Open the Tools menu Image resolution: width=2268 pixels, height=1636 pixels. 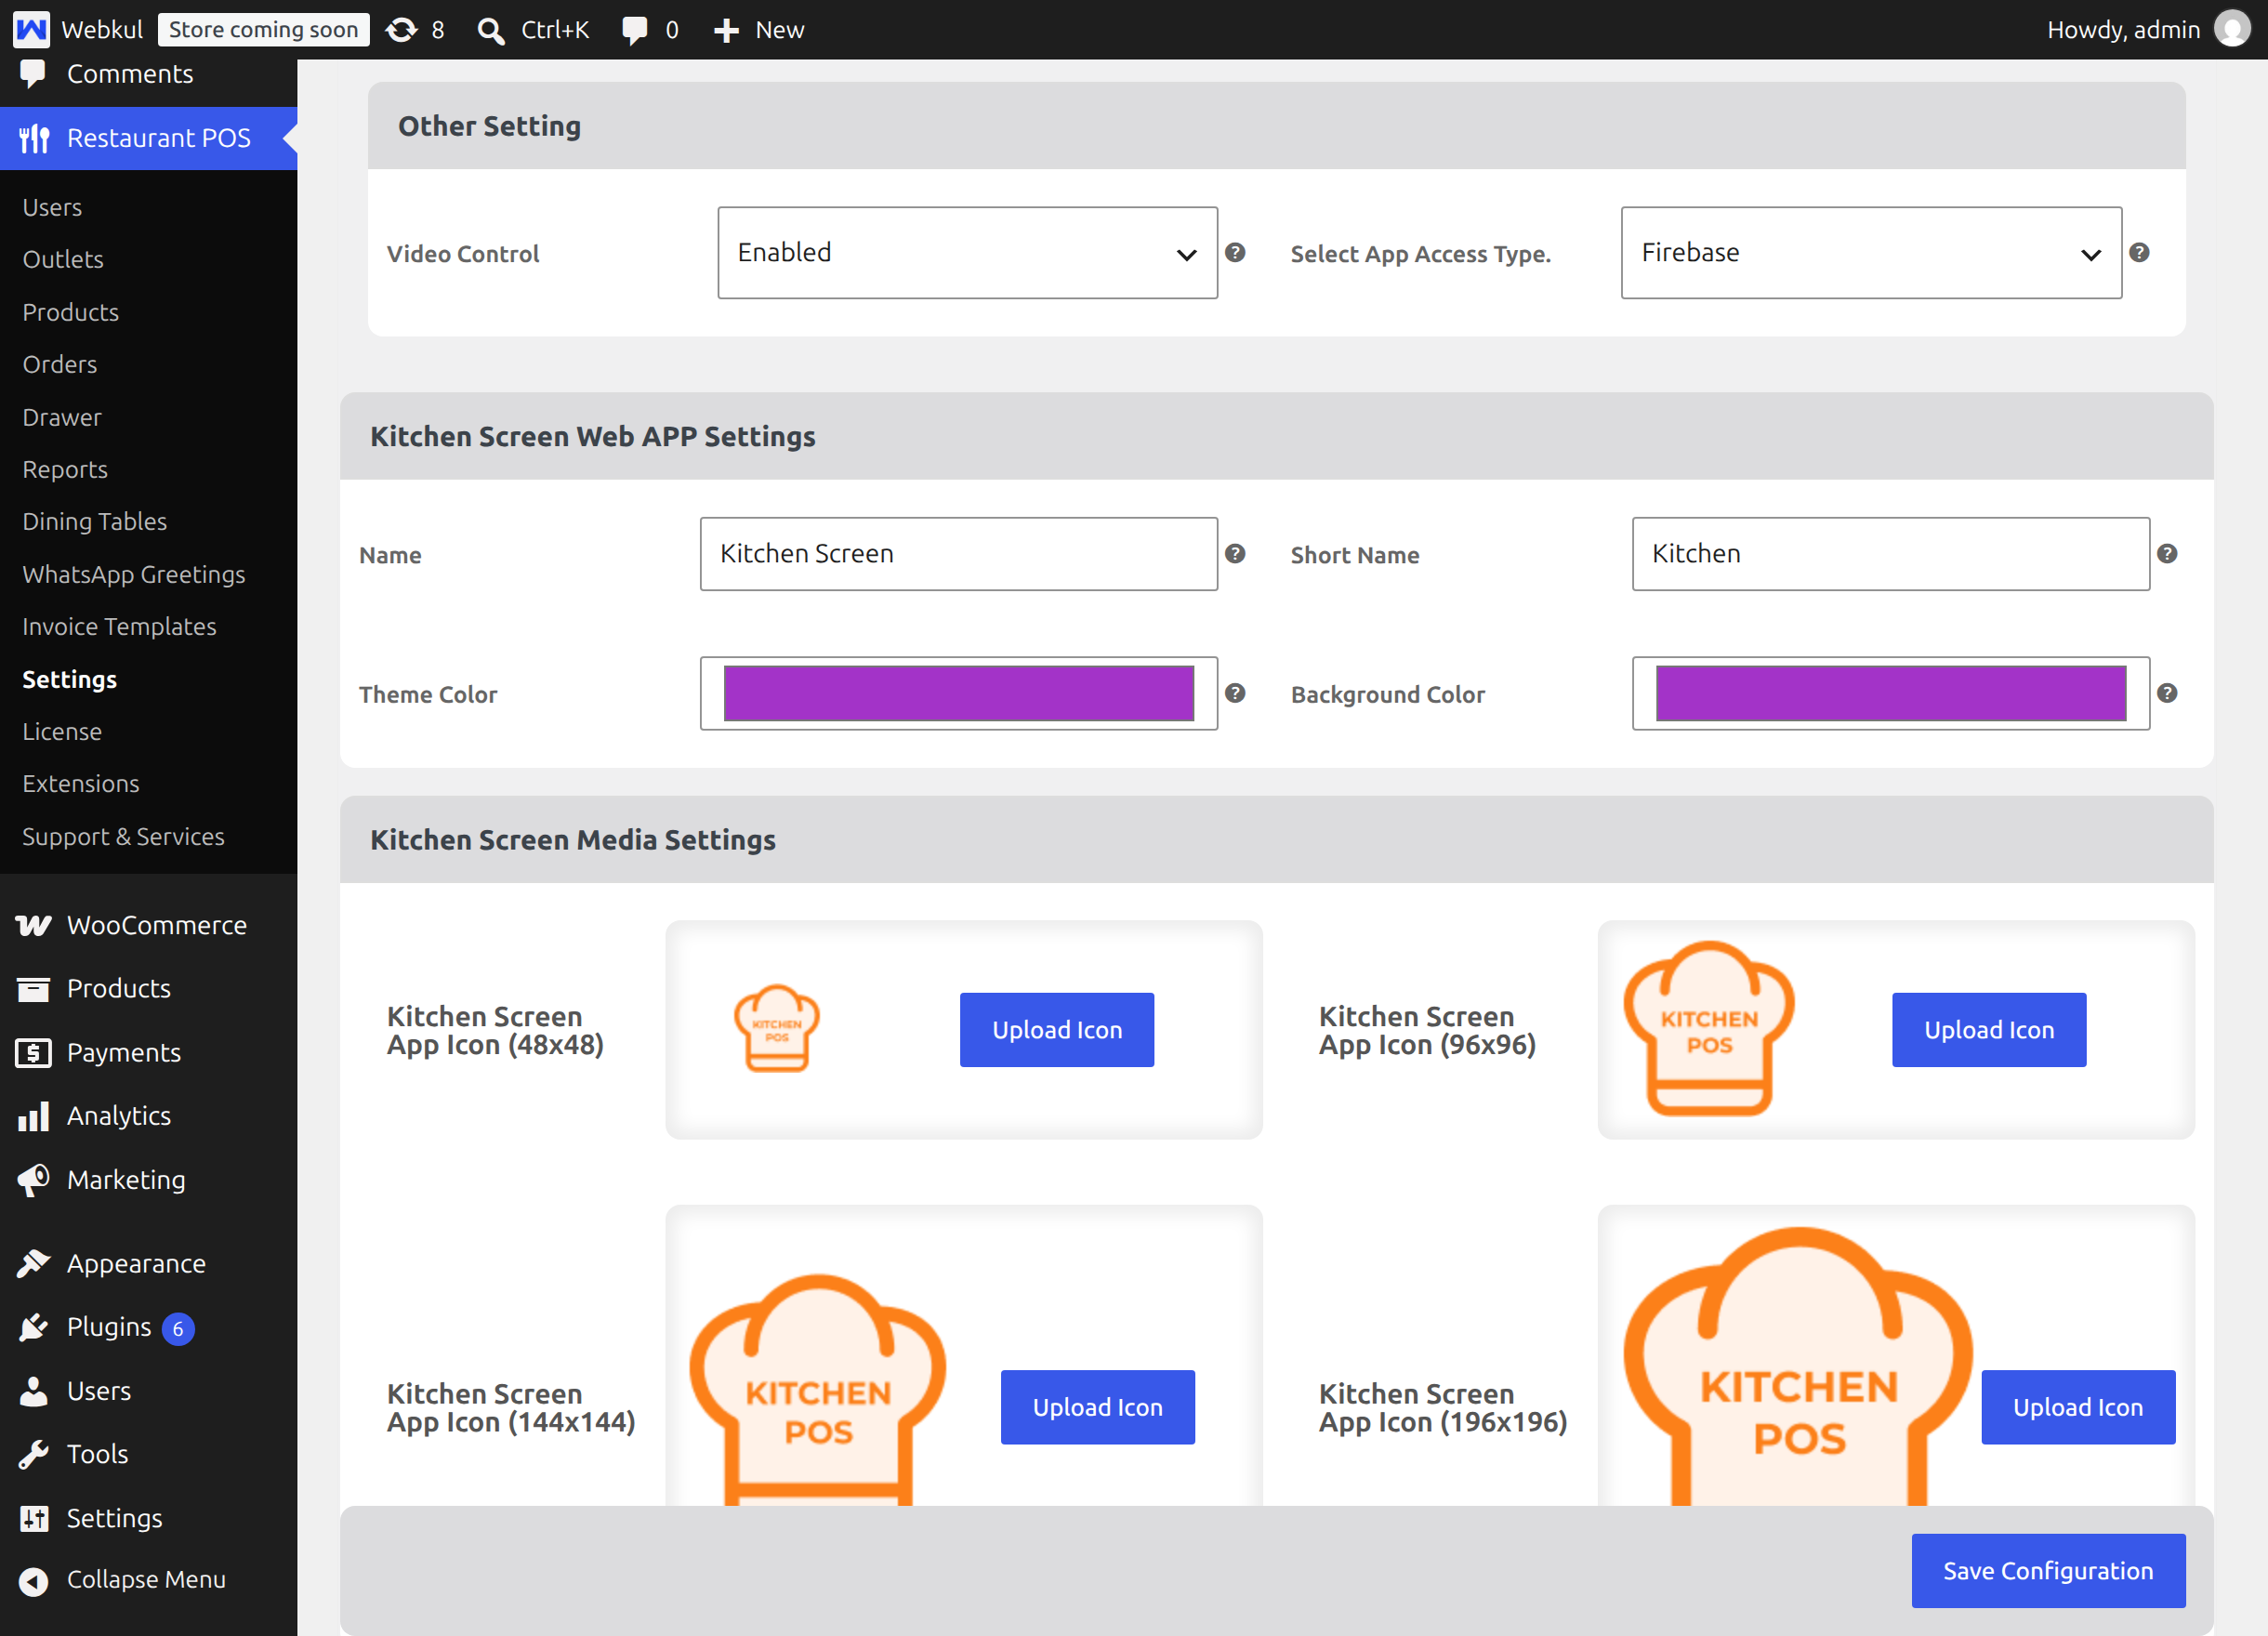[97, 1453]
